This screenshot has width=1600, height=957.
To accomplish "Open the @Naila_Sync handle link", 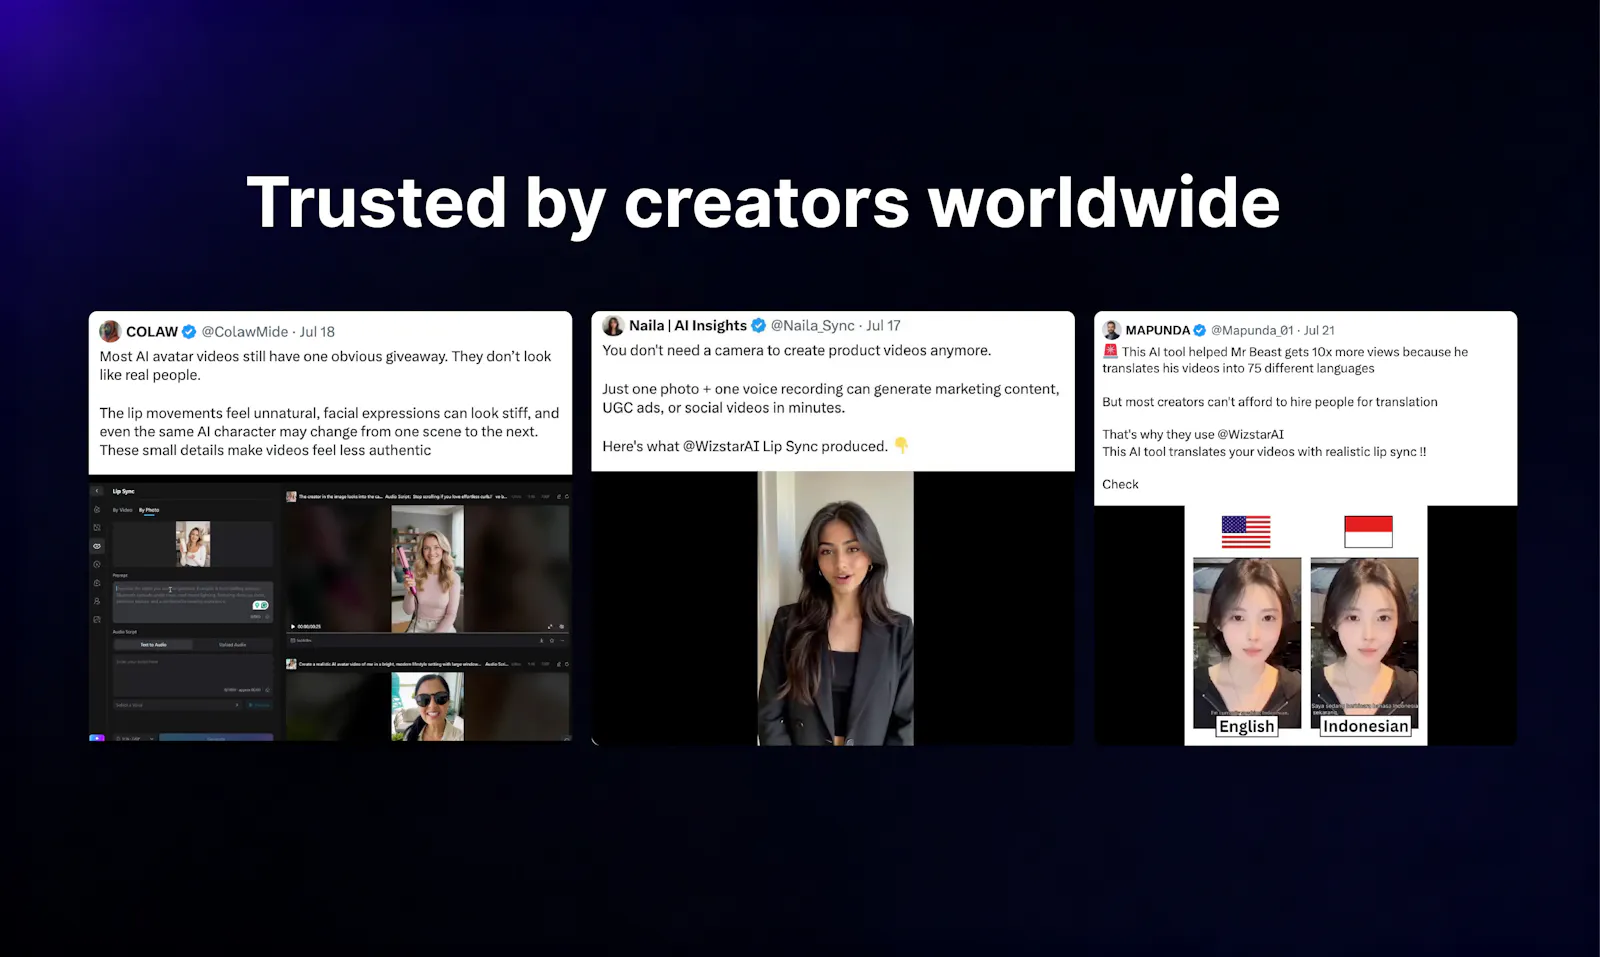I will 813,326.
